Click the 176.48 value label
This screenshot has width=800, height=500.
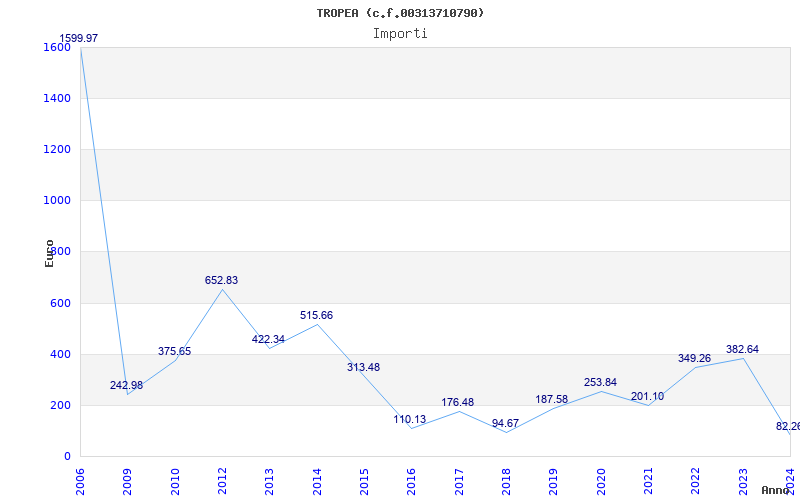(458, 403)
